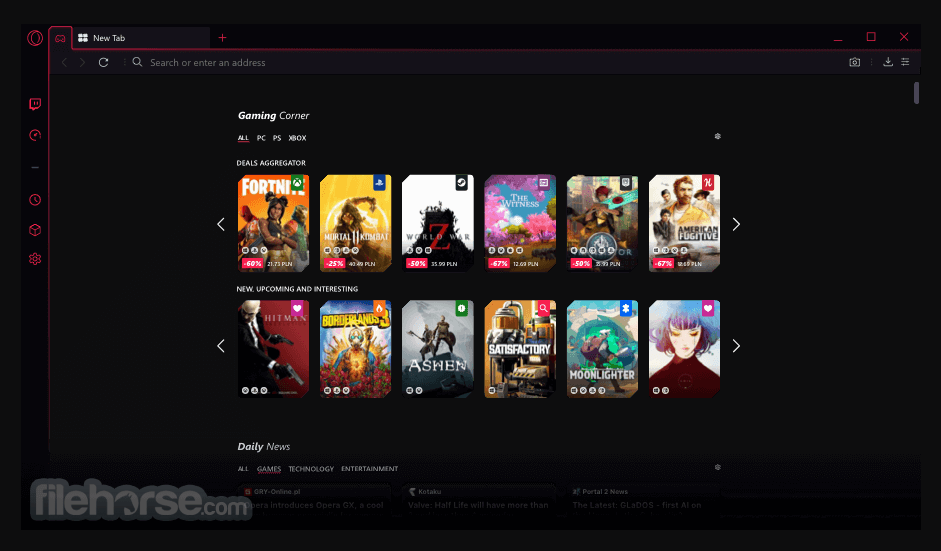941x551 pixels.
Task: Click blue badge on Moonlighter card
Action: [626, 309]
